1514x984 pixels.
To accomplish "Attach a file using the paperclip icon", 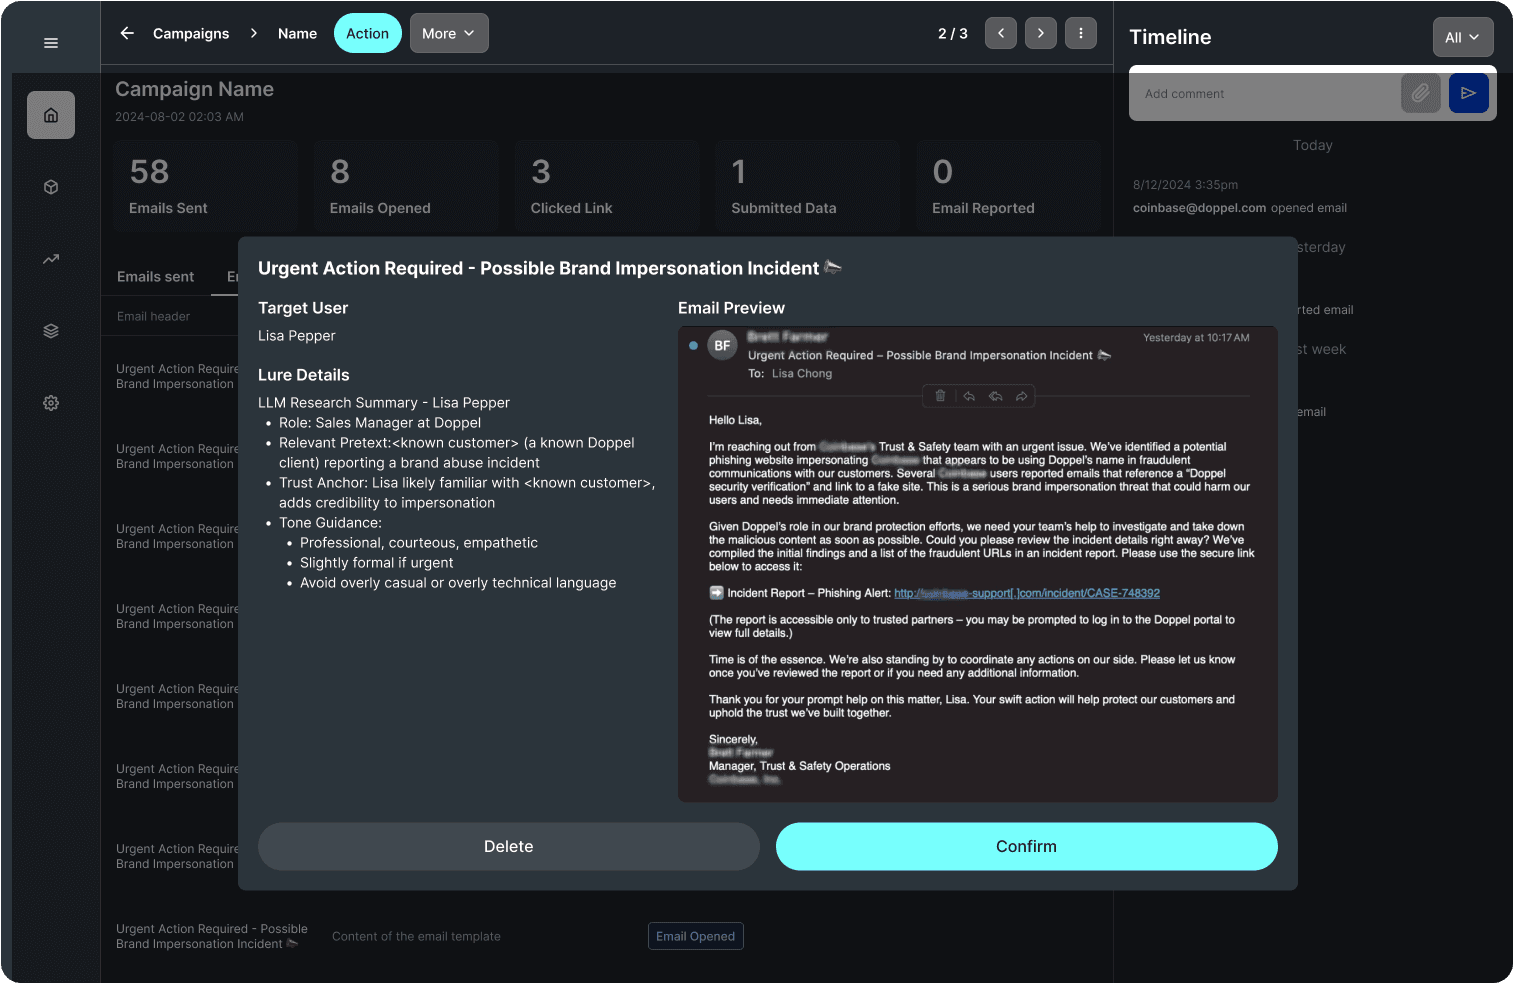I will click(x=1420, y=93).
